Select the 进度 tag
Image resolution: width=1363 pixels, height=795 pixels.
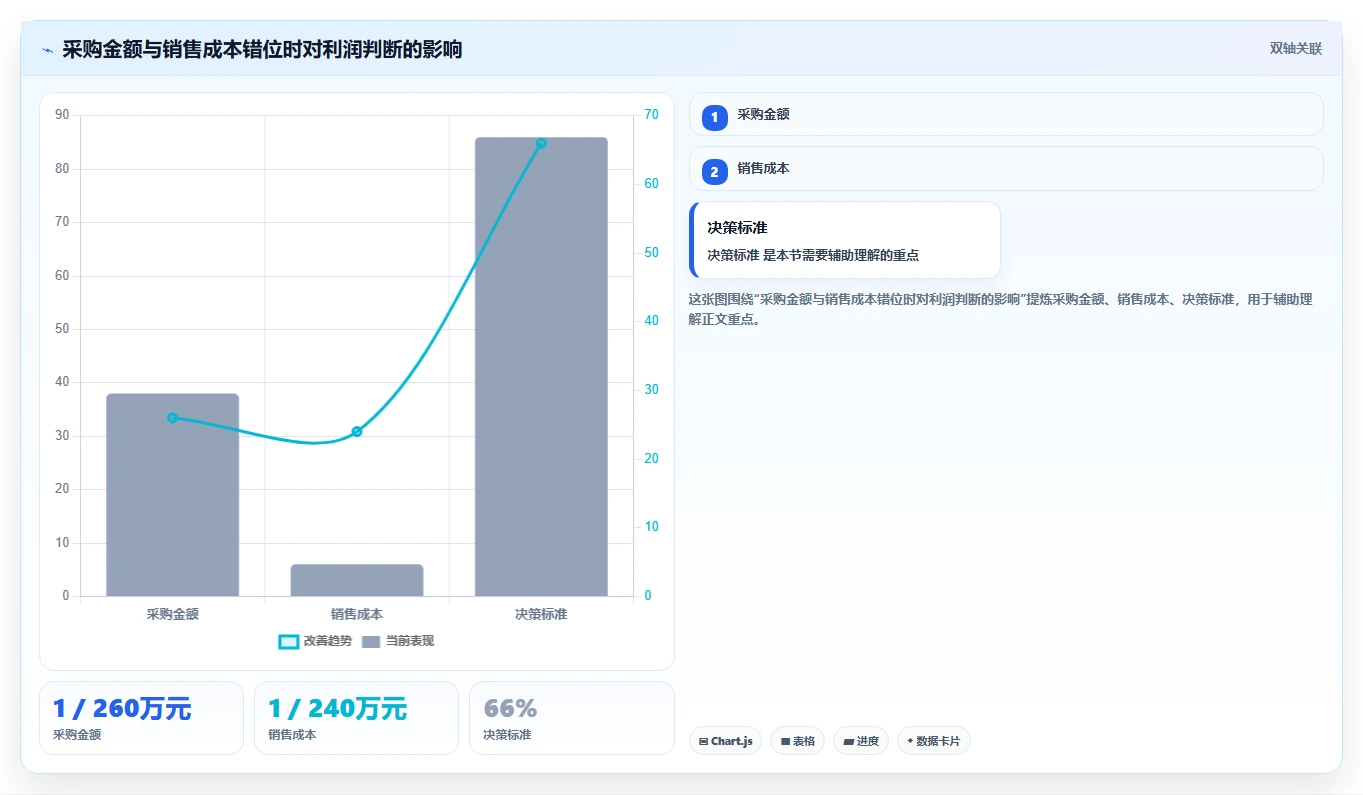(x=860, y=741)
